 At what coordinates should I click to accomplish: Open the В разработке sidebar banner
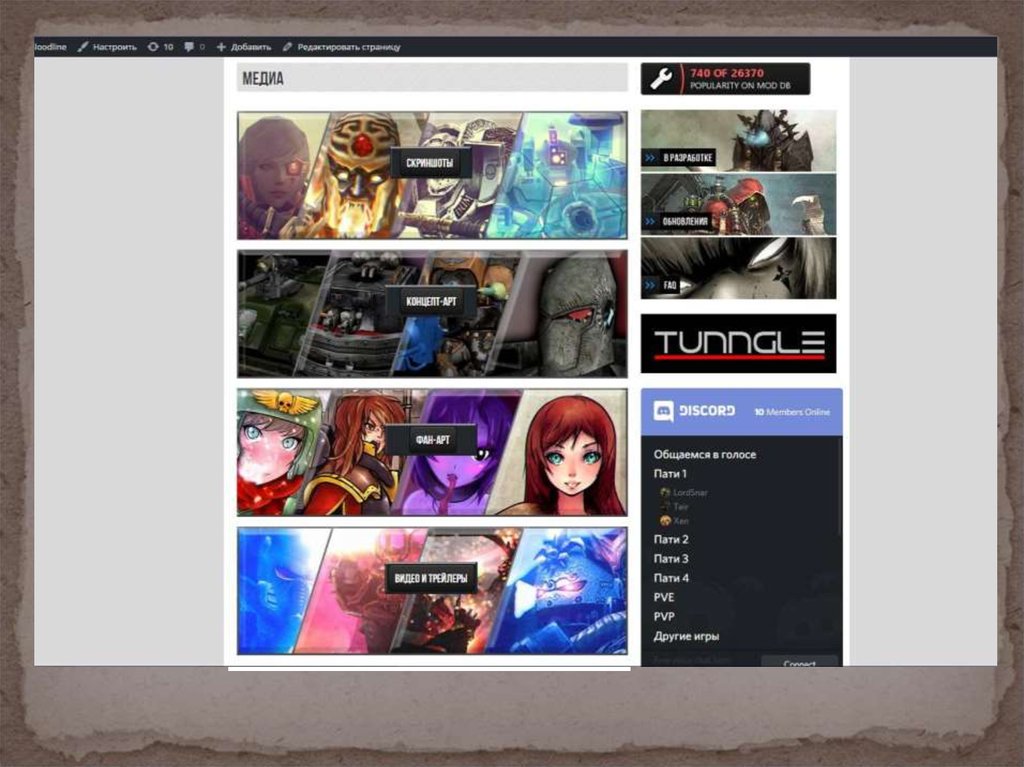coord(738,140)
